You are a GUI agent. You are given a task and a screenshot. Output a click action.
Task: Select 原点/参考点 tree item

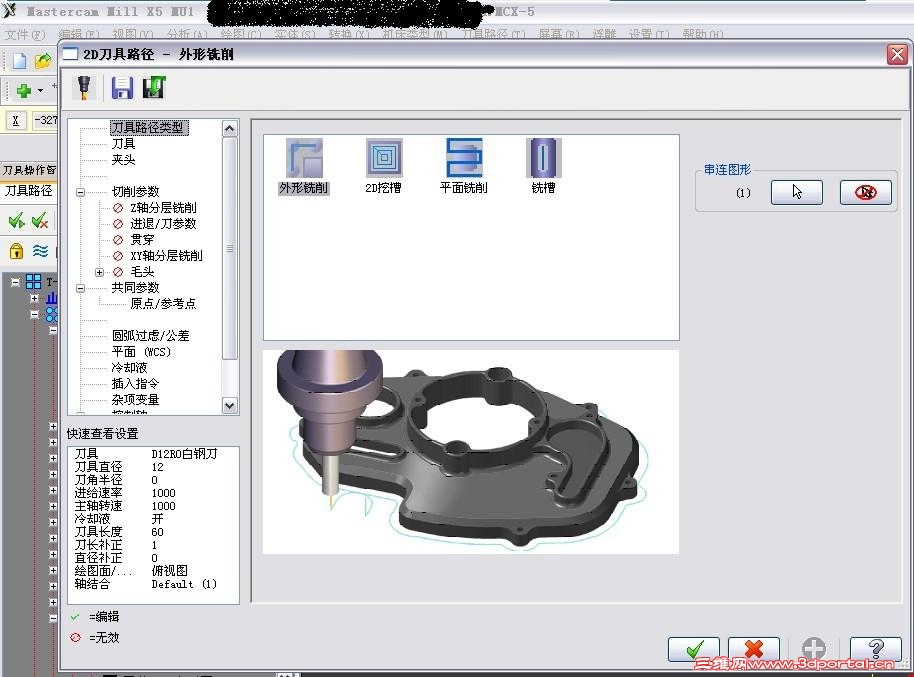click(163, 303)
